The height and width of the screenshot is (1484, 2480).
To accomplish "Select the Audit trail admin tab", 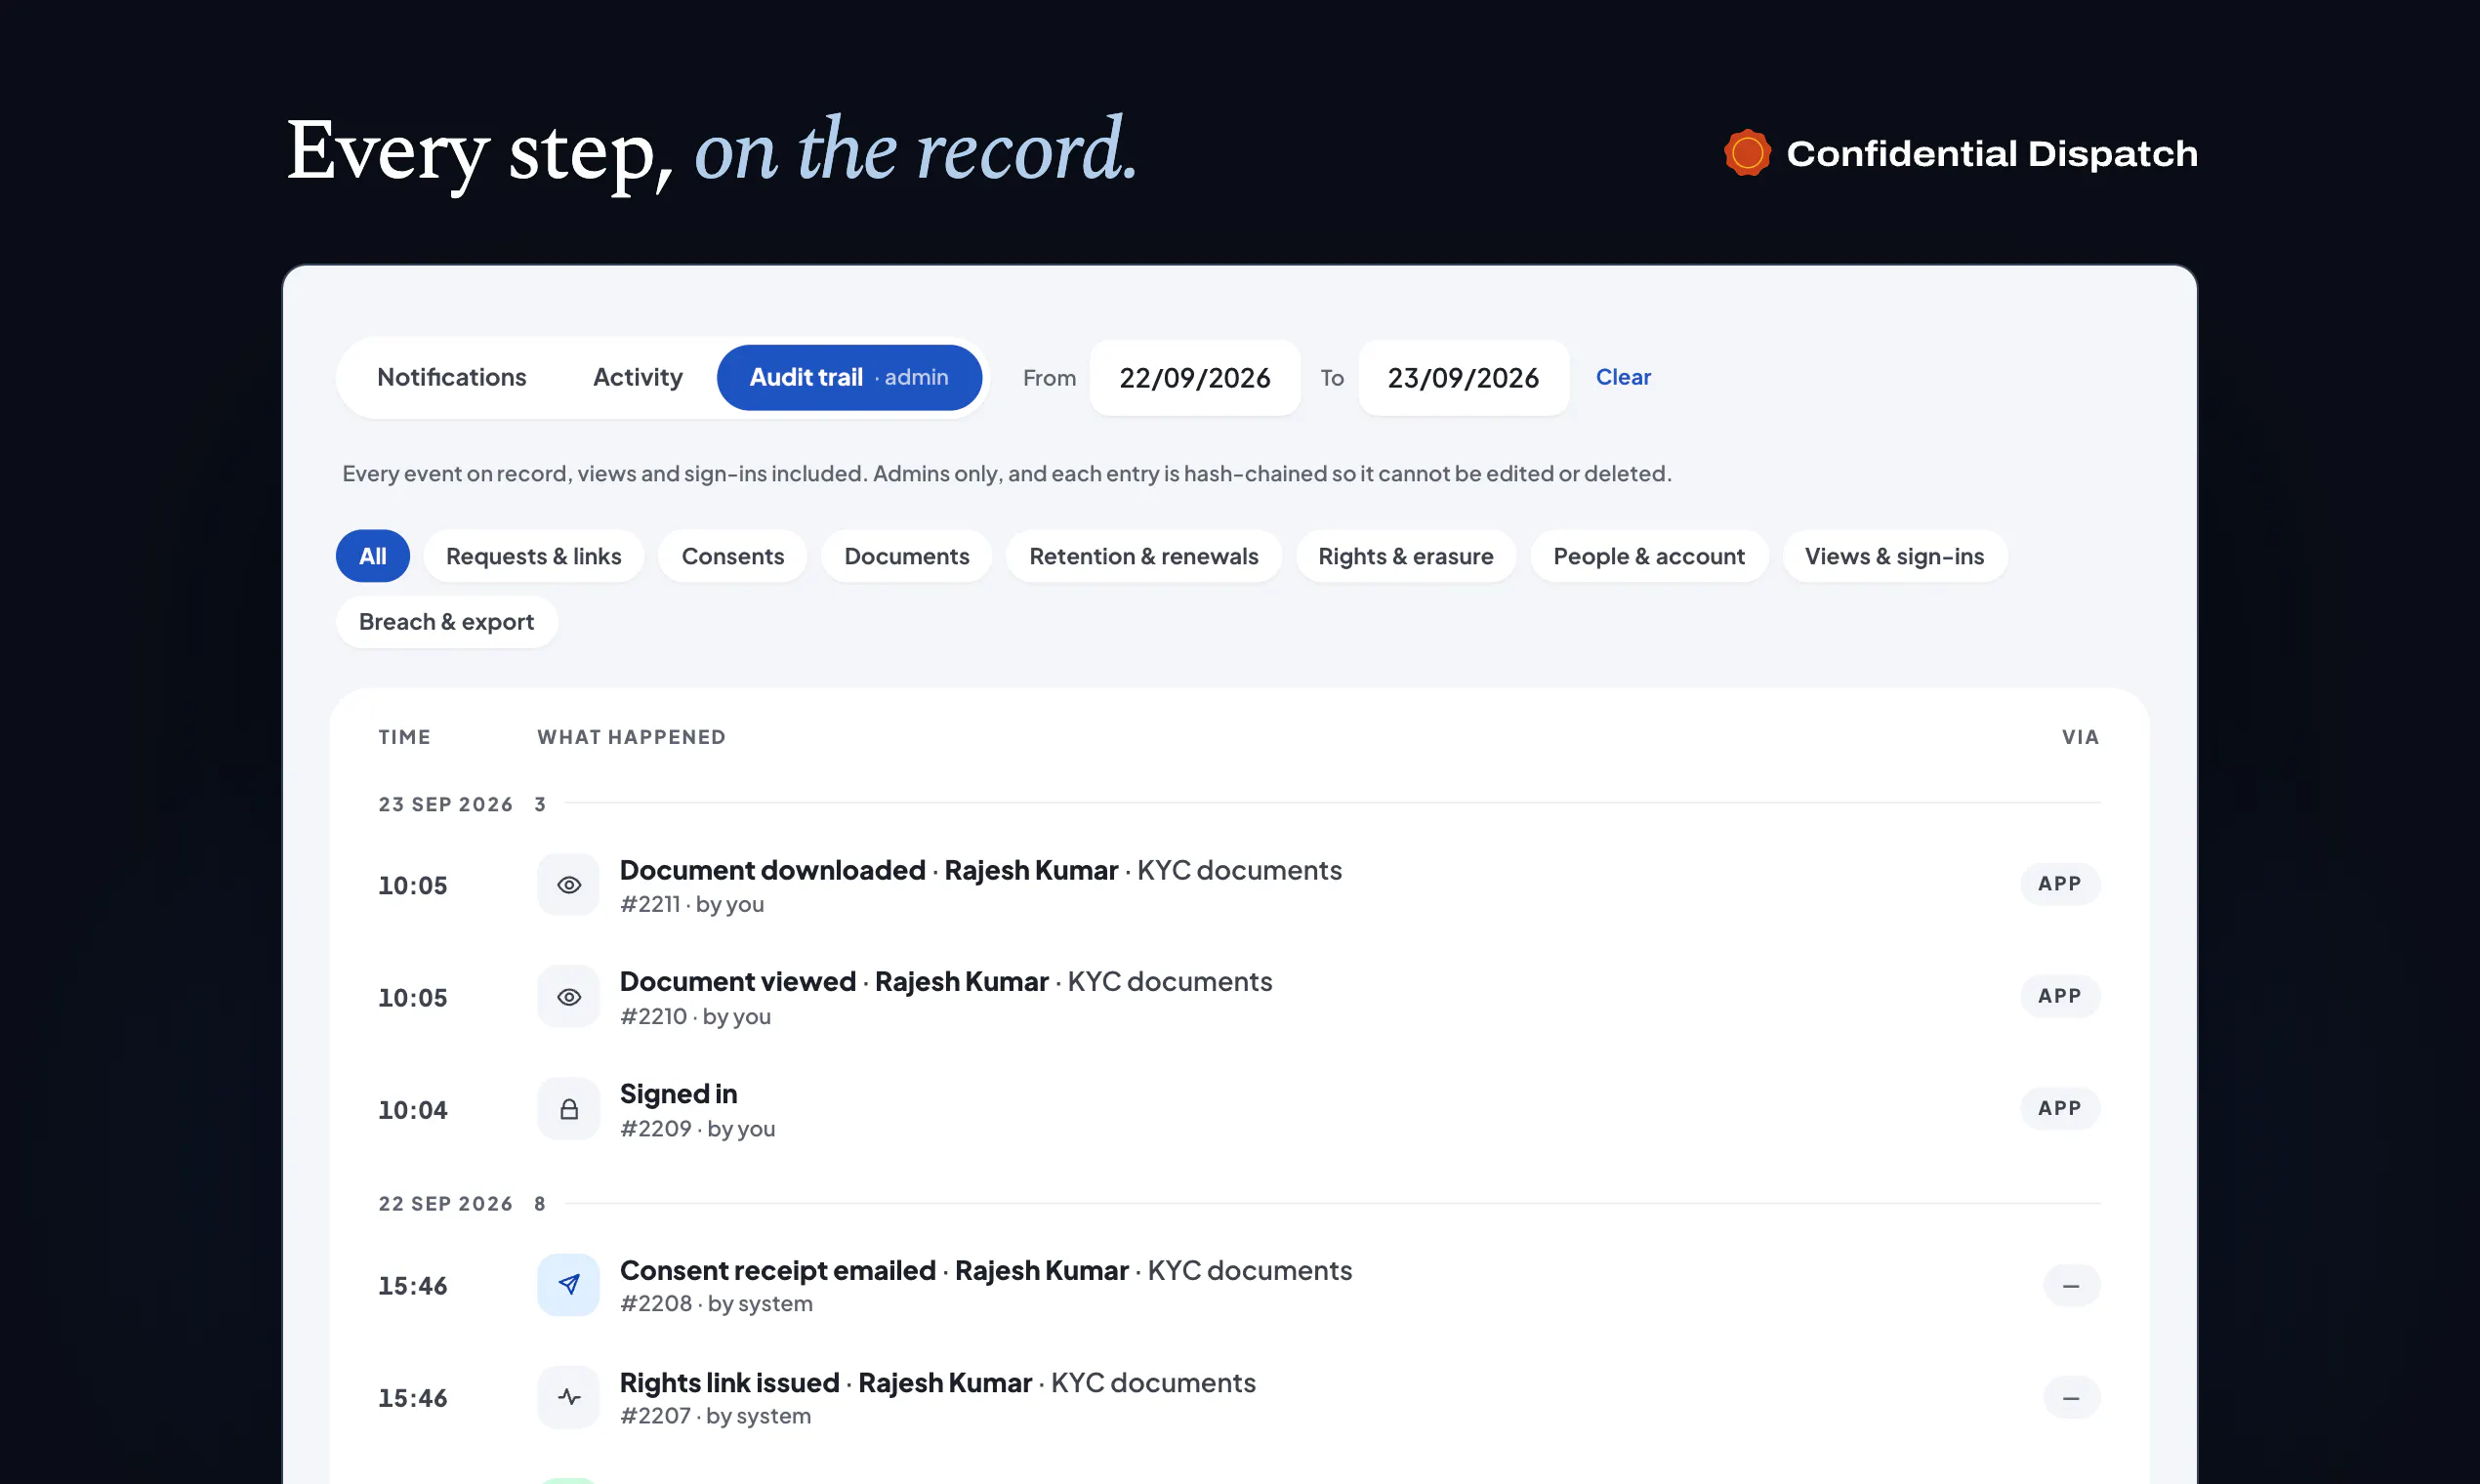I will (849, 377).
